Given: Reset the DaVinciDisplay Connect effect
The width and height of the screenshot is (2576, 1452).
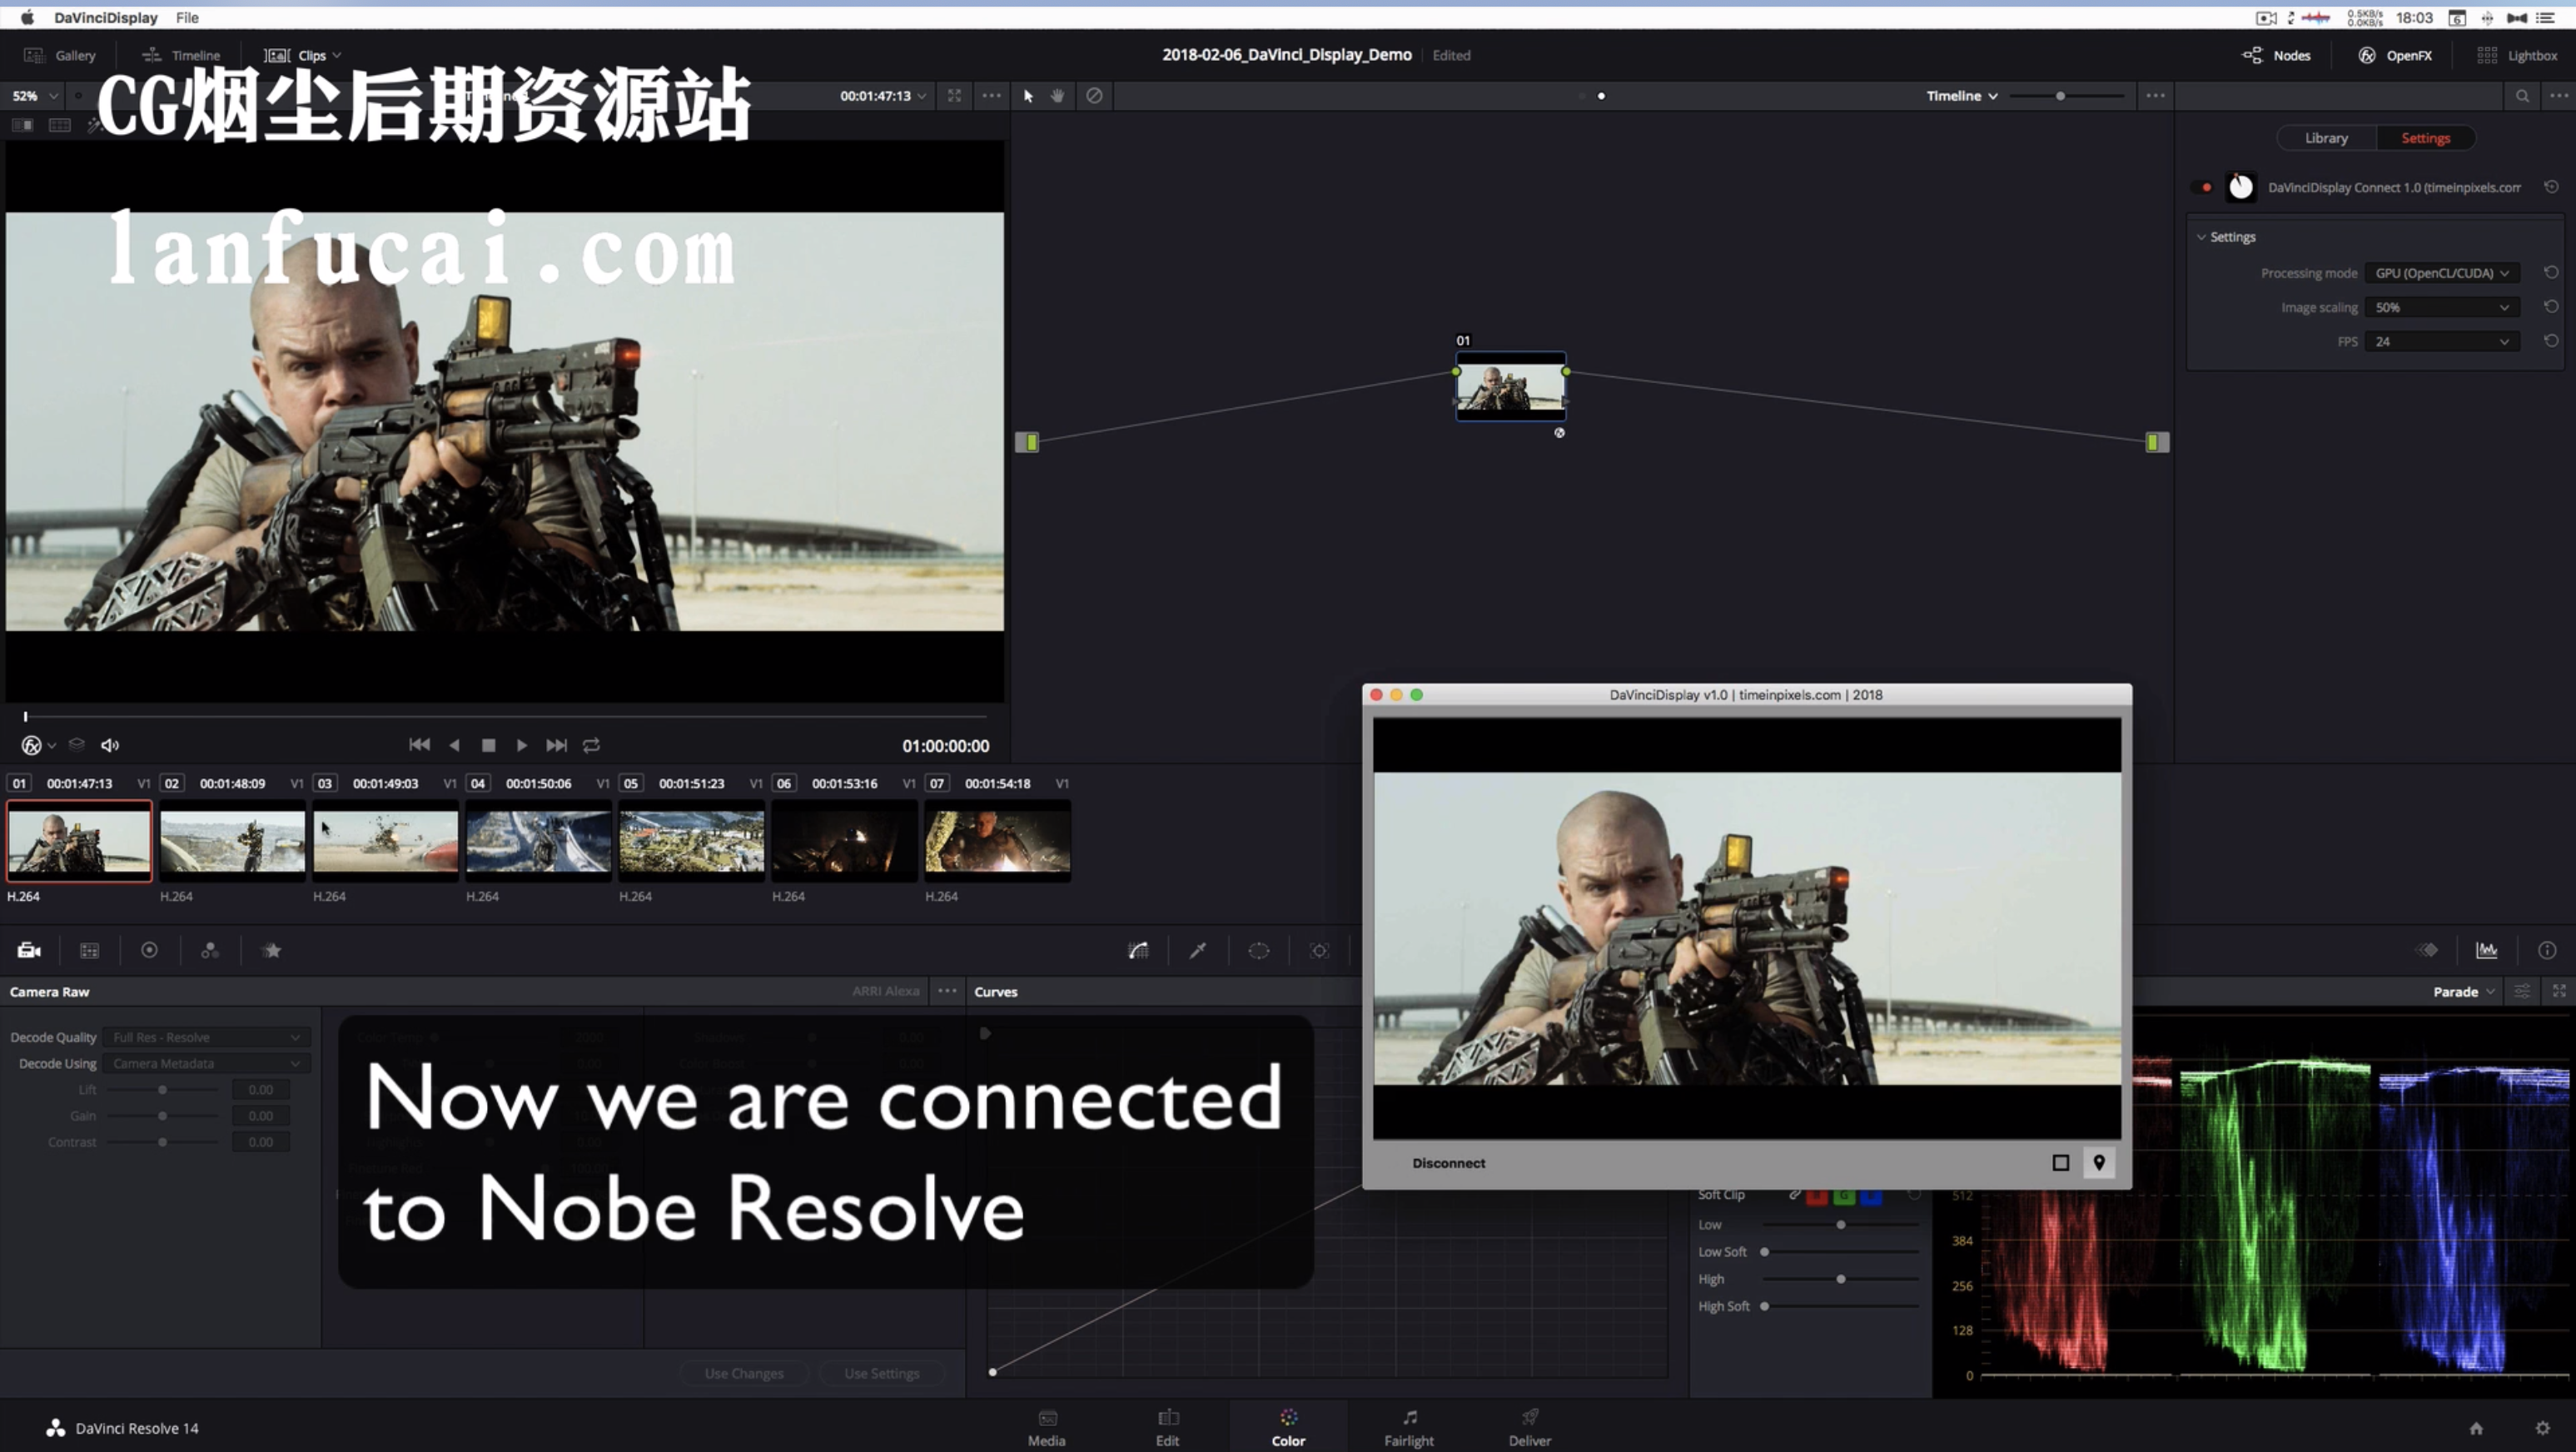Looking at the screenshot, I should pyautogui.click(x=2551, y=187).
